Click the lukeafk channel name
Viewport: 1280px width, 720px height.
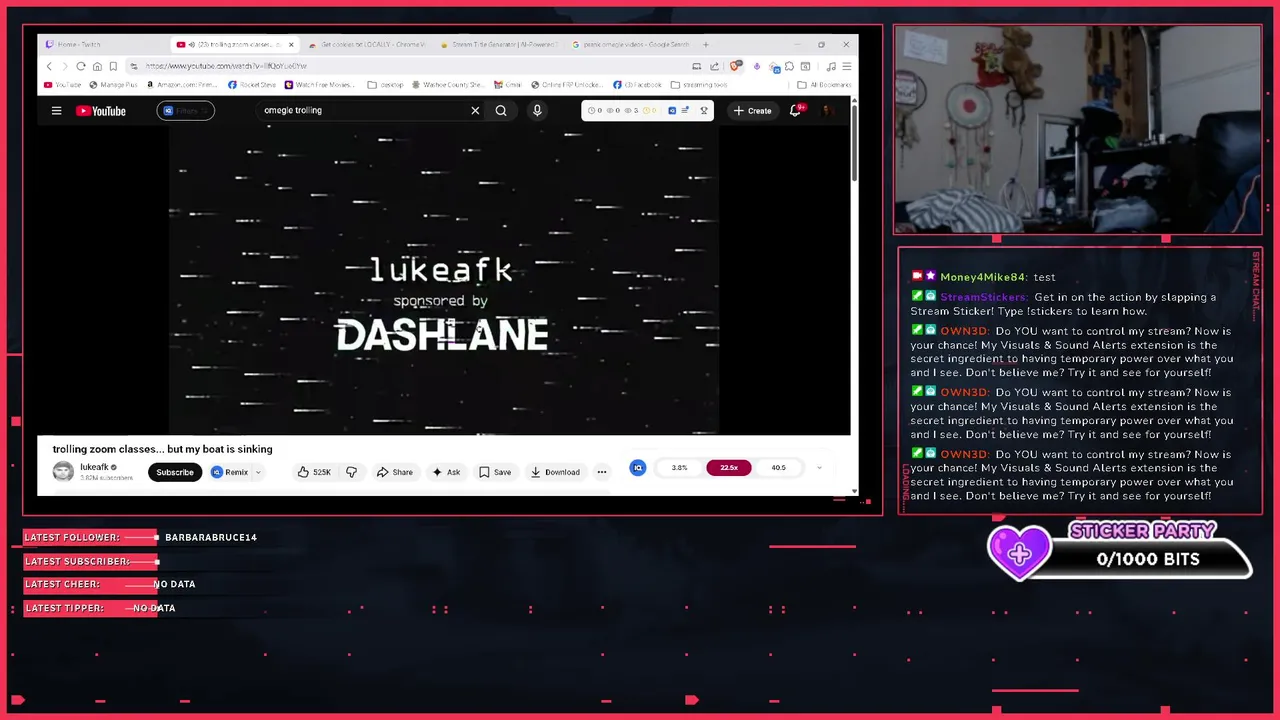94,467
